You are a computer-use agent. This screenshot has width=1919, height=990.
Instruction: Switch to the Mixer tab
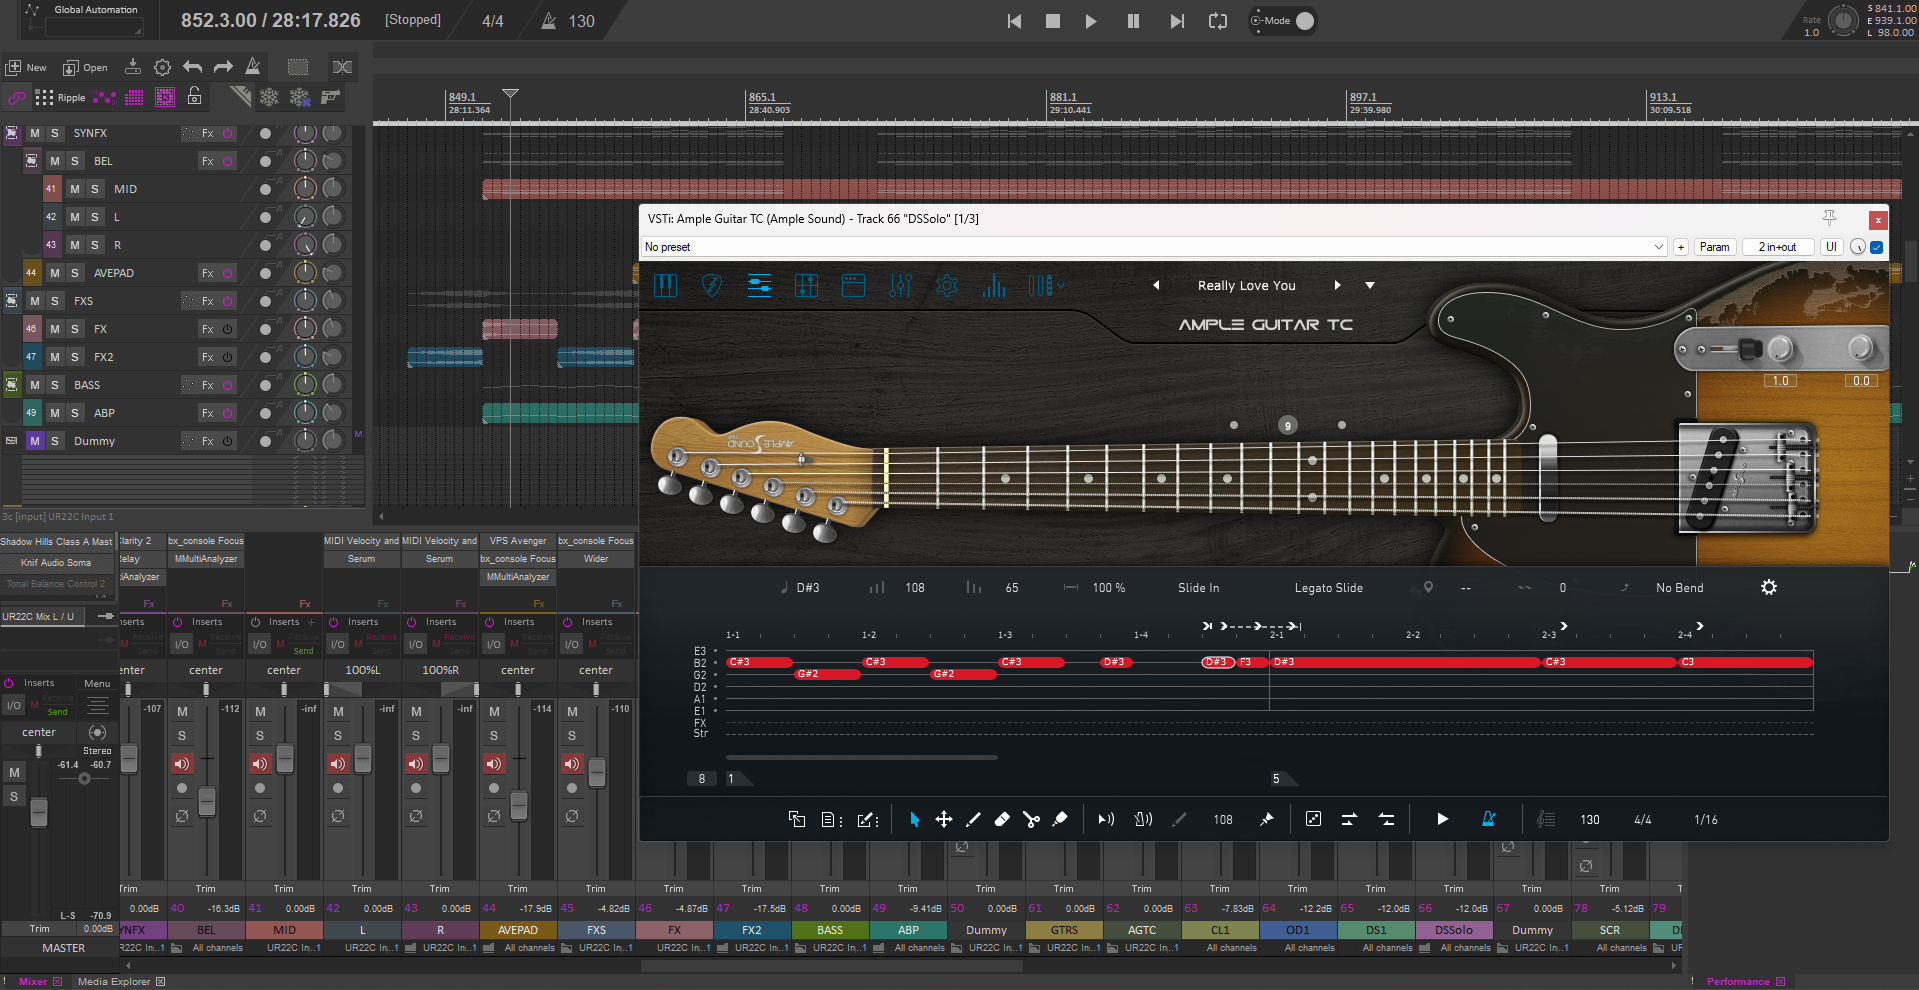33,981
